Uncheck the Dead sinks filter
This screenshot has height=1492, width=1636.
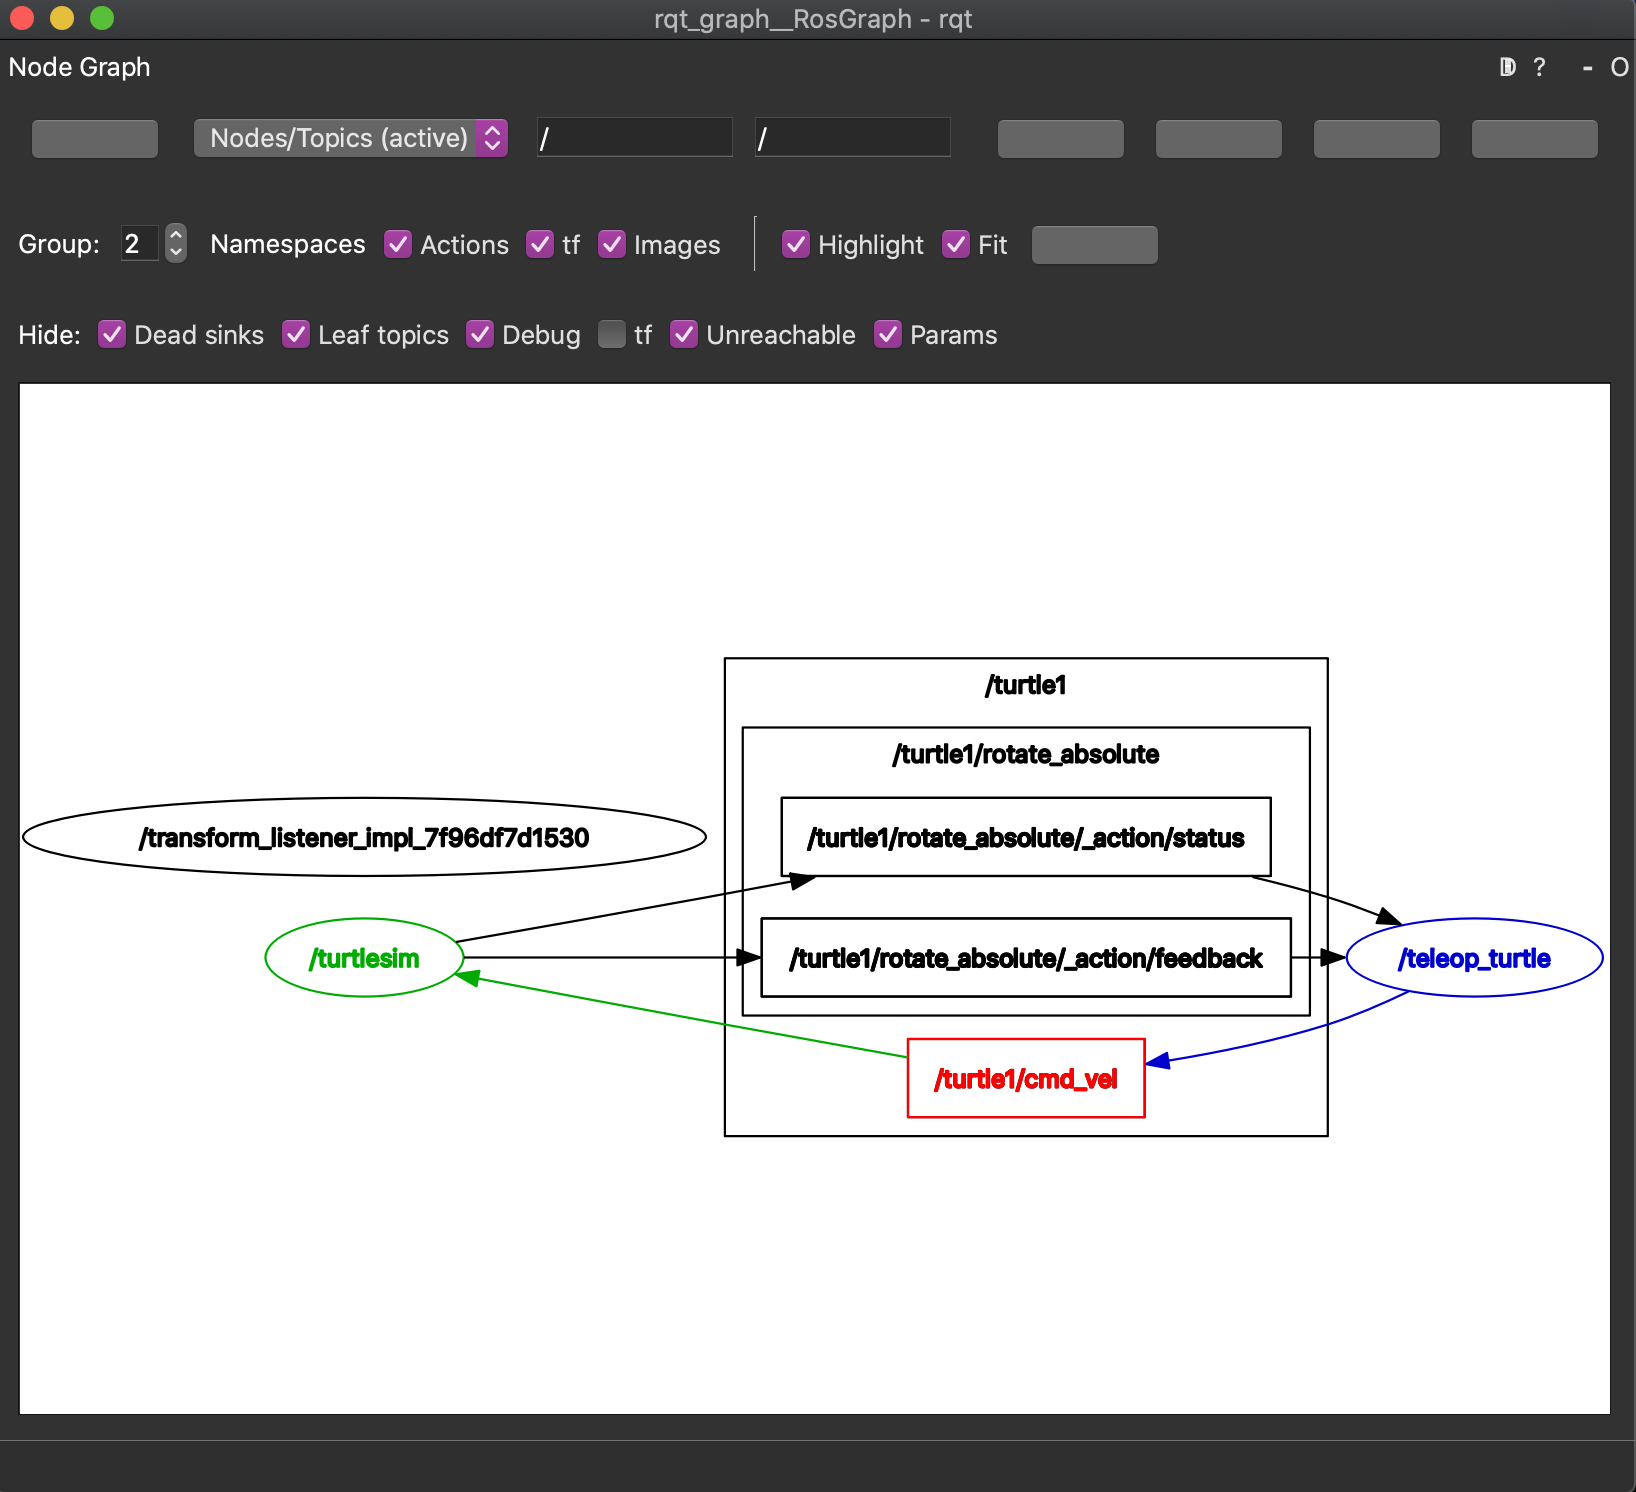click(x=111, y=335)
